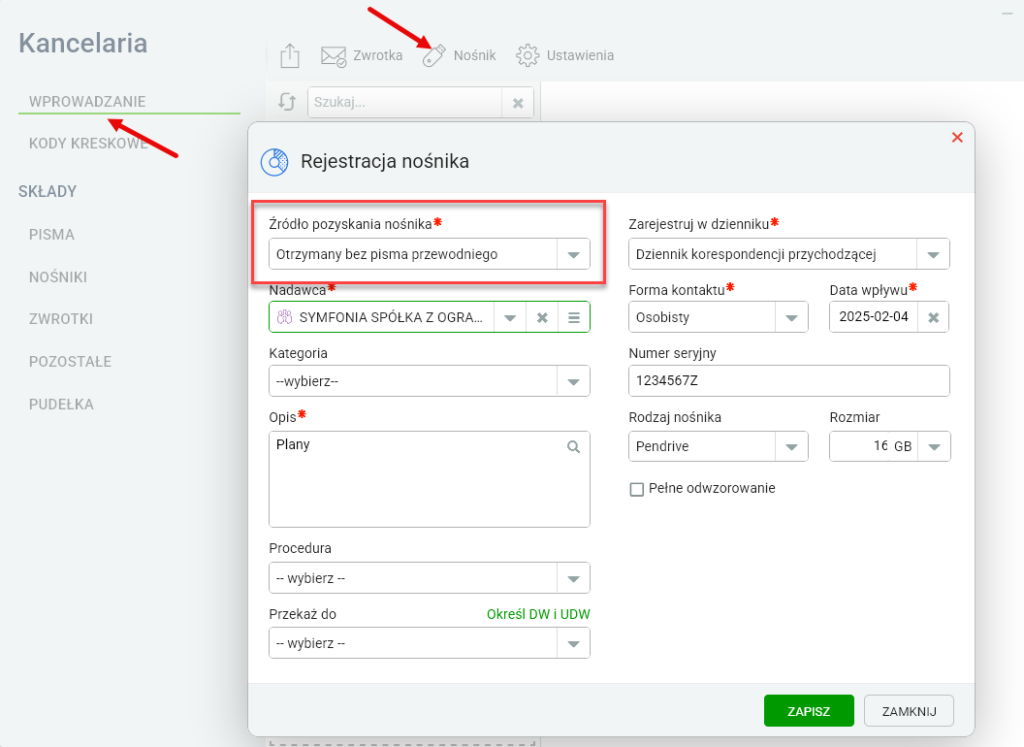Viewport: 1024px width, 747px height.
Task: Click the SKŁADY section header
Action: pos(48,191)
